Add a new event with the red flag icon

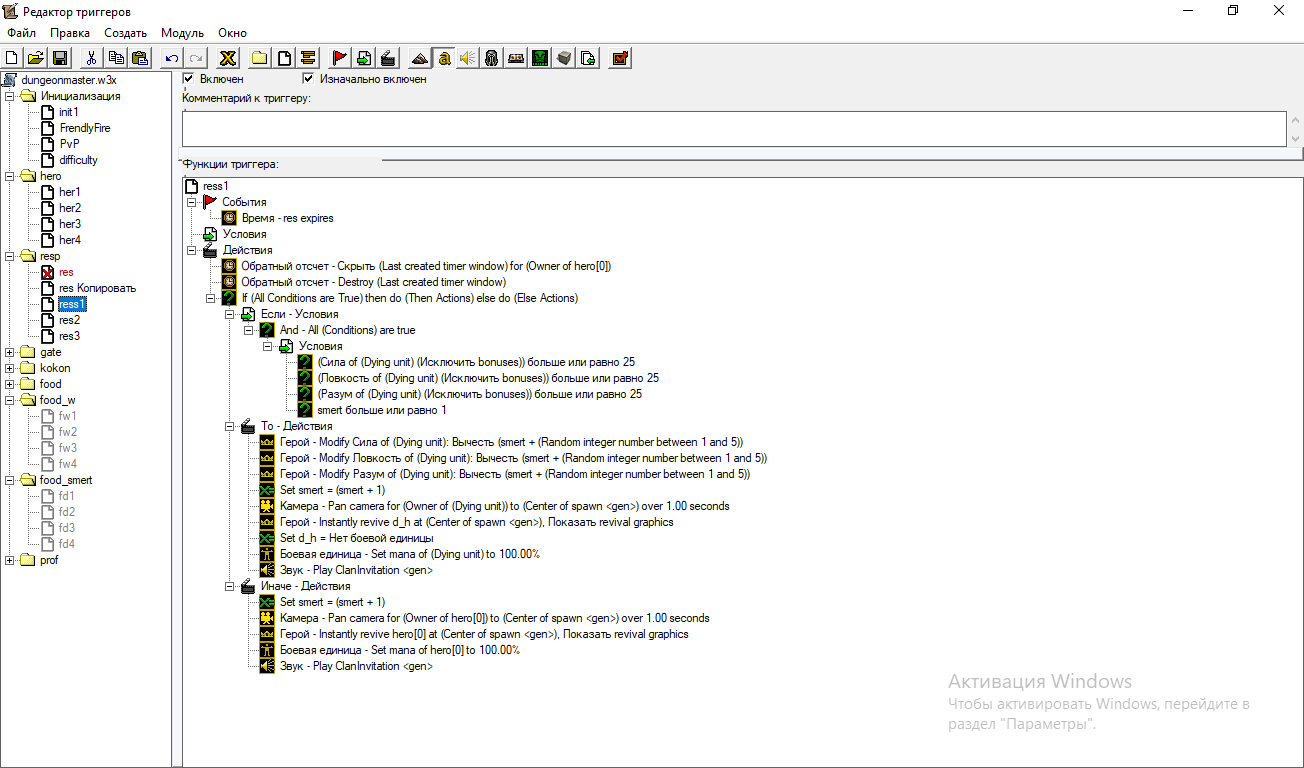tap(340, 58)
